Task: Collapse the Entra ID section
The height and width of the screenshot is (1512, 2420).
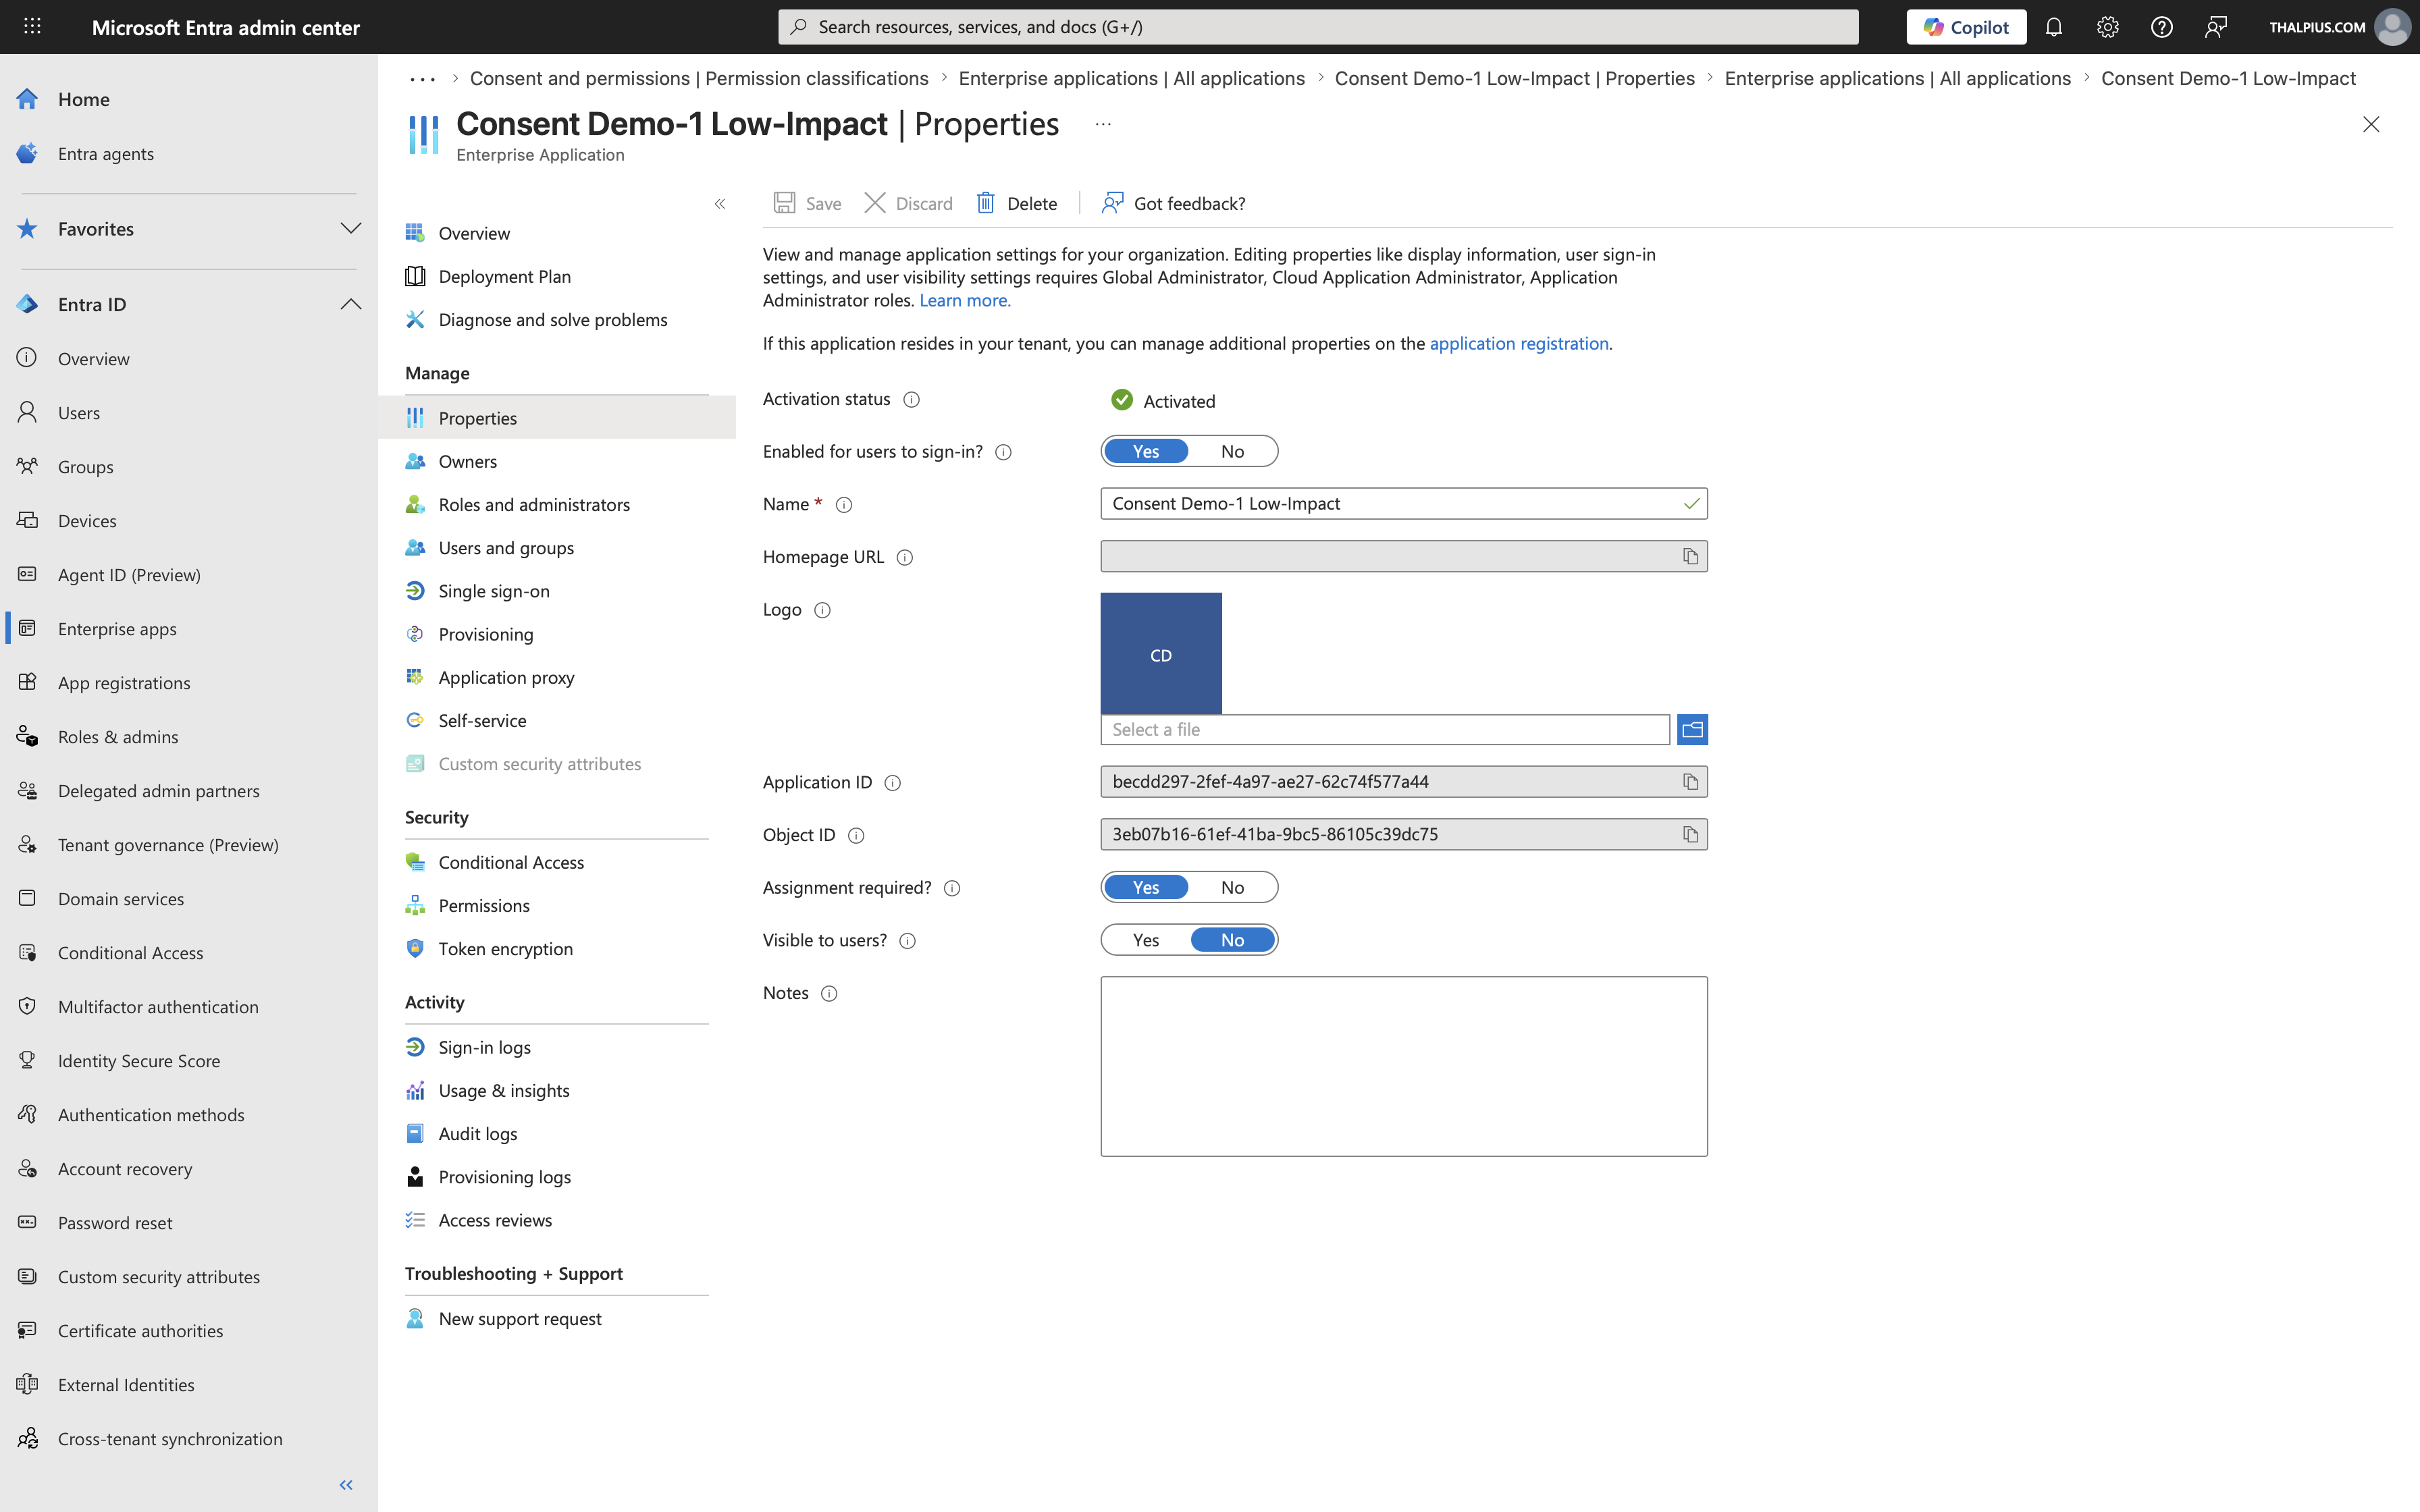Action: coord(350,304)
